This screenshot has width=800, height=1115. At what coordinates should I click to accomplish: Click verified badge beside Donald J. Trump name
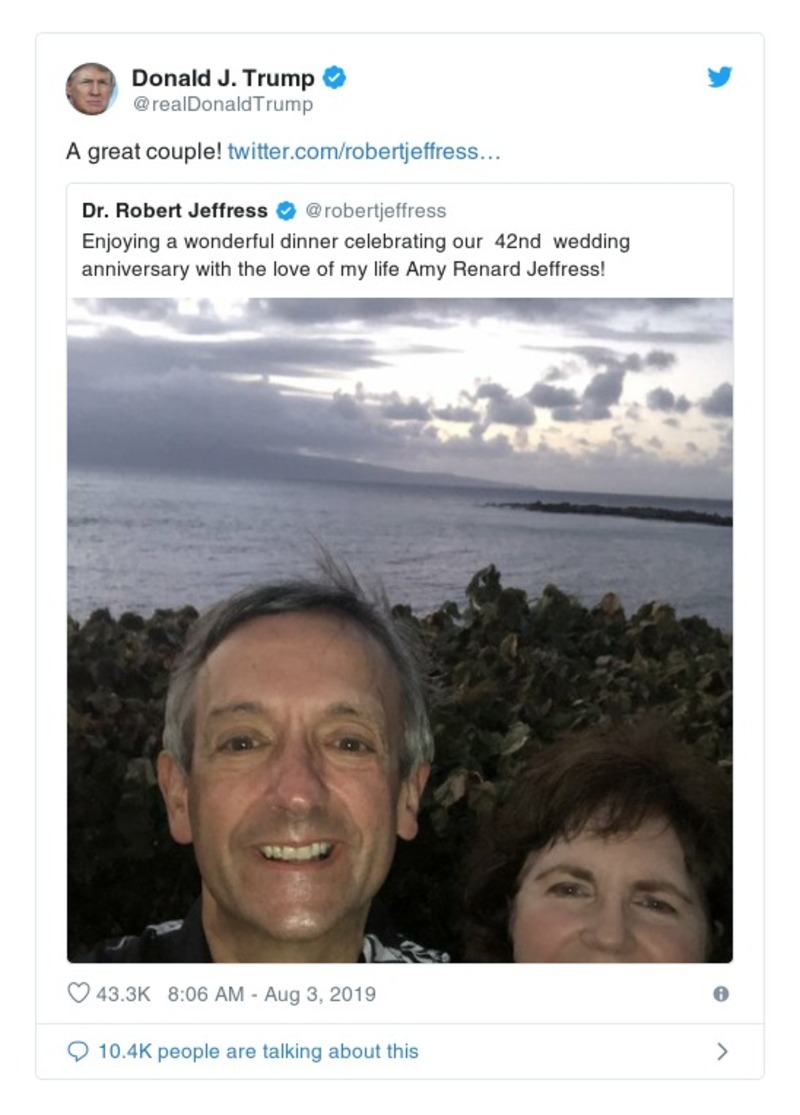(335, 78)
